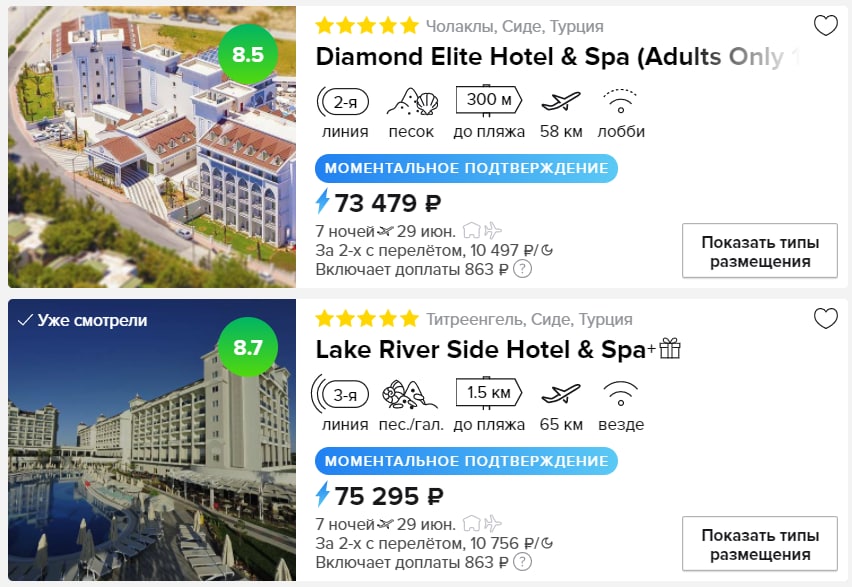This screenshot has width=852, height=587.
Task: Click the surcharge question mark for Lake River Side
Action: (522, 562)
